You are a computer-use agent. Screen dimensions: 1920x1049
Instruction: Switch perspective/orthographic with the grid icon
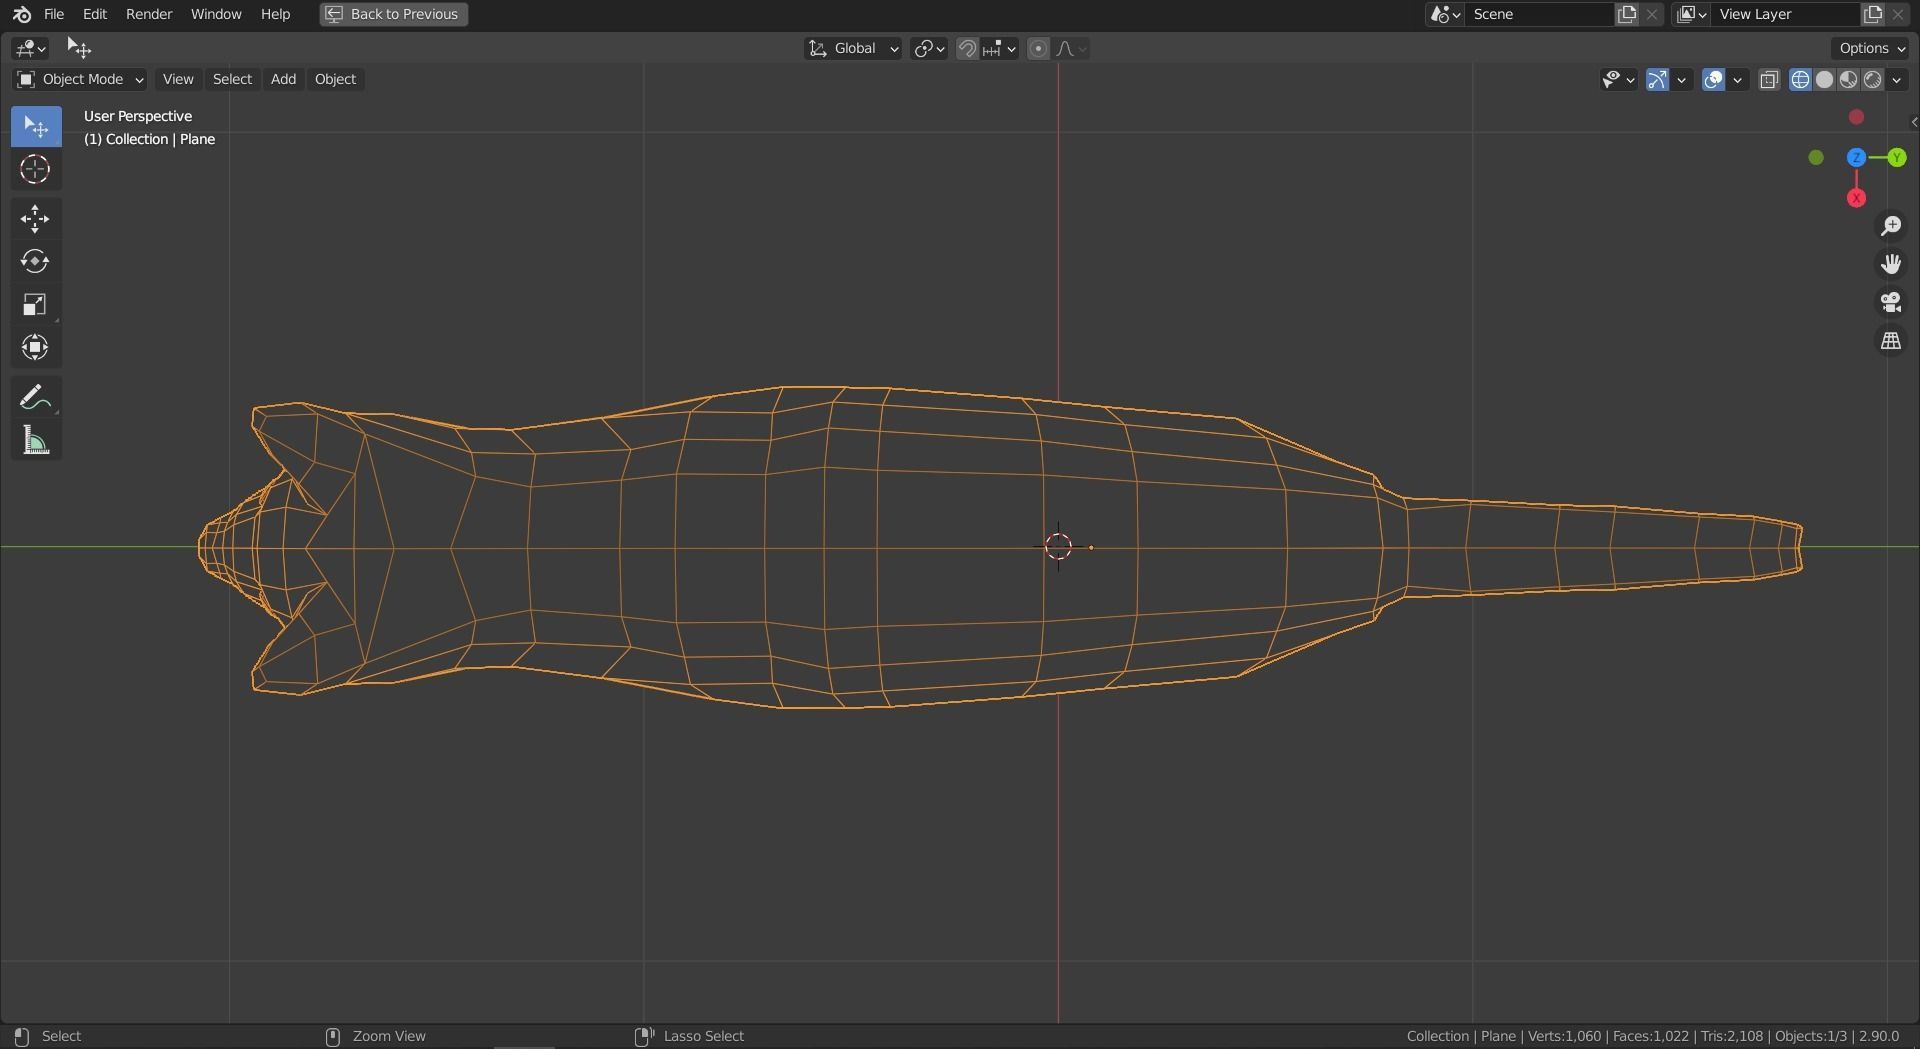click(1890, 342)
